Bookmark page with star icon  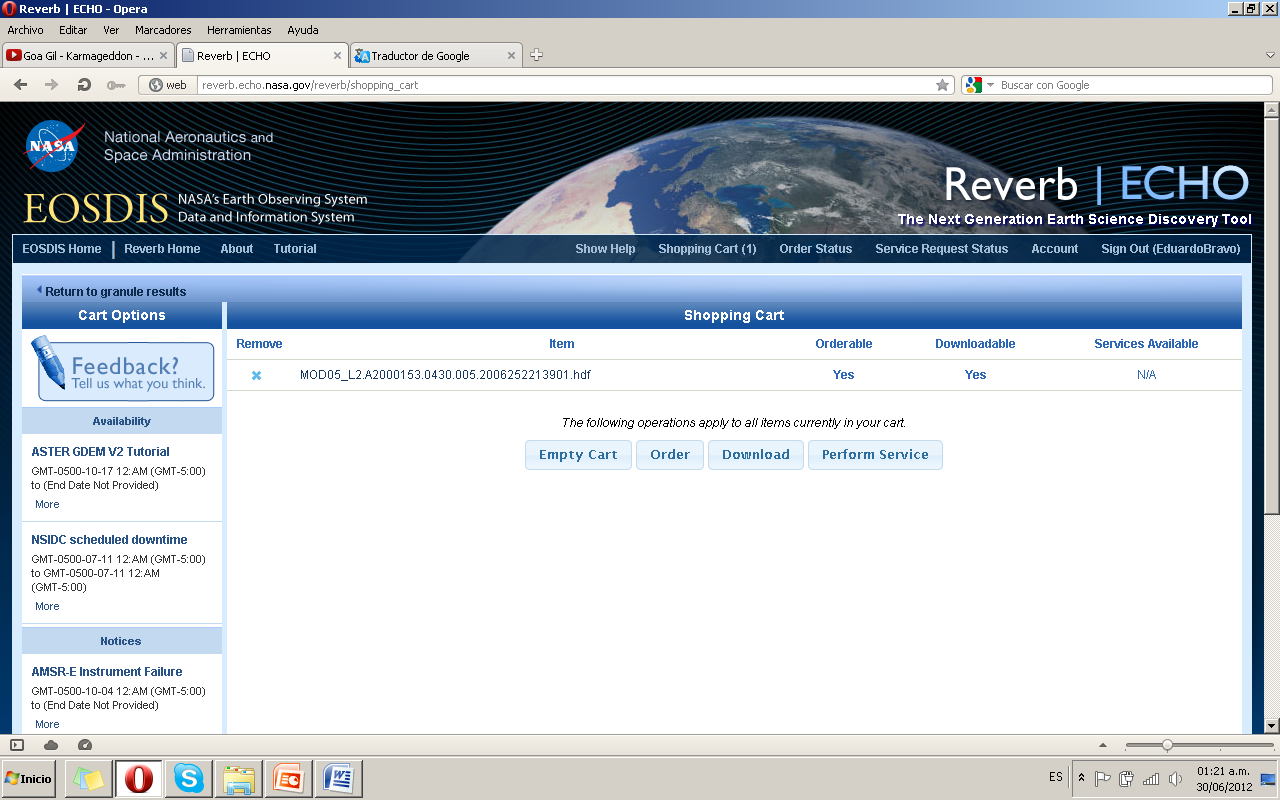tap(942, 85)
